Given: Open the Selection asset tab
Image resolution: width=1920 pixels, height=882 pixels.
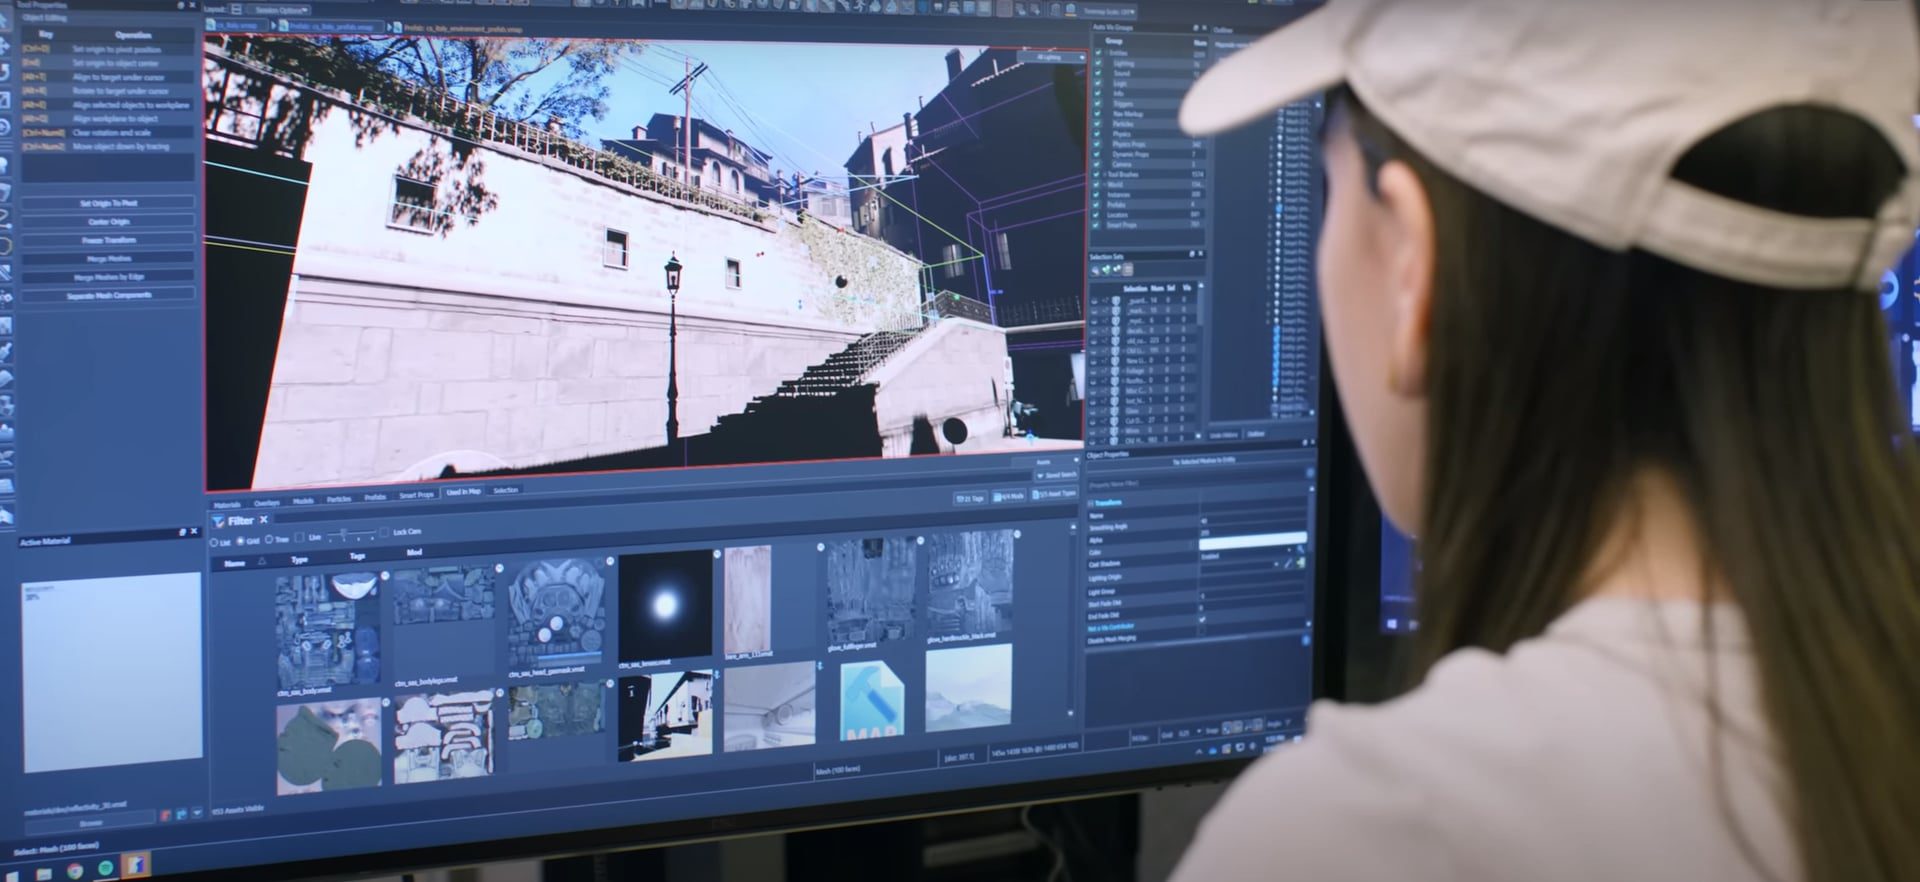Looking at the screenshot, I should [x=505, y=490].
